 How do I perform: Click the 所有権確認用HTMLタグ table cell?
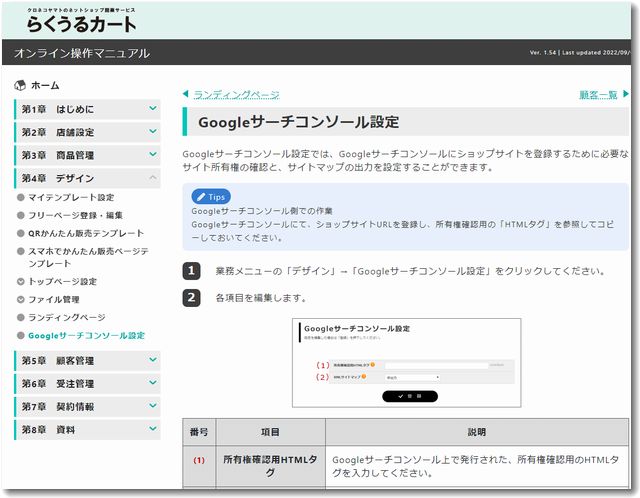[x=270, y=466]
